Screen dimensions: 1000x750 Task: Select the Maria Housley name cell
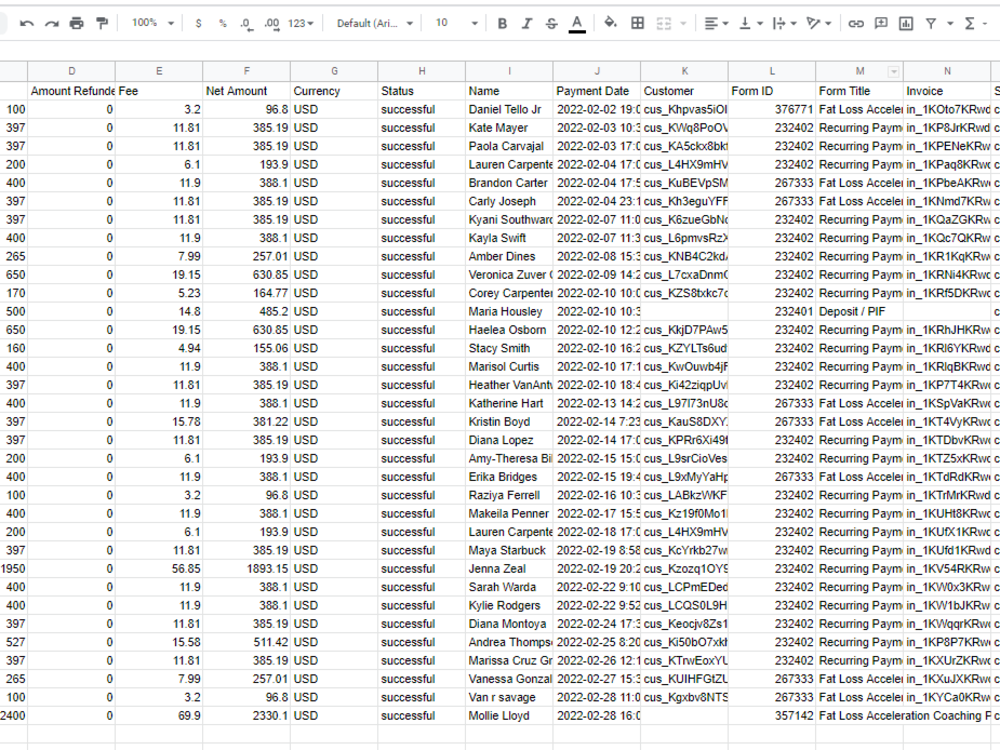(509, 312)
